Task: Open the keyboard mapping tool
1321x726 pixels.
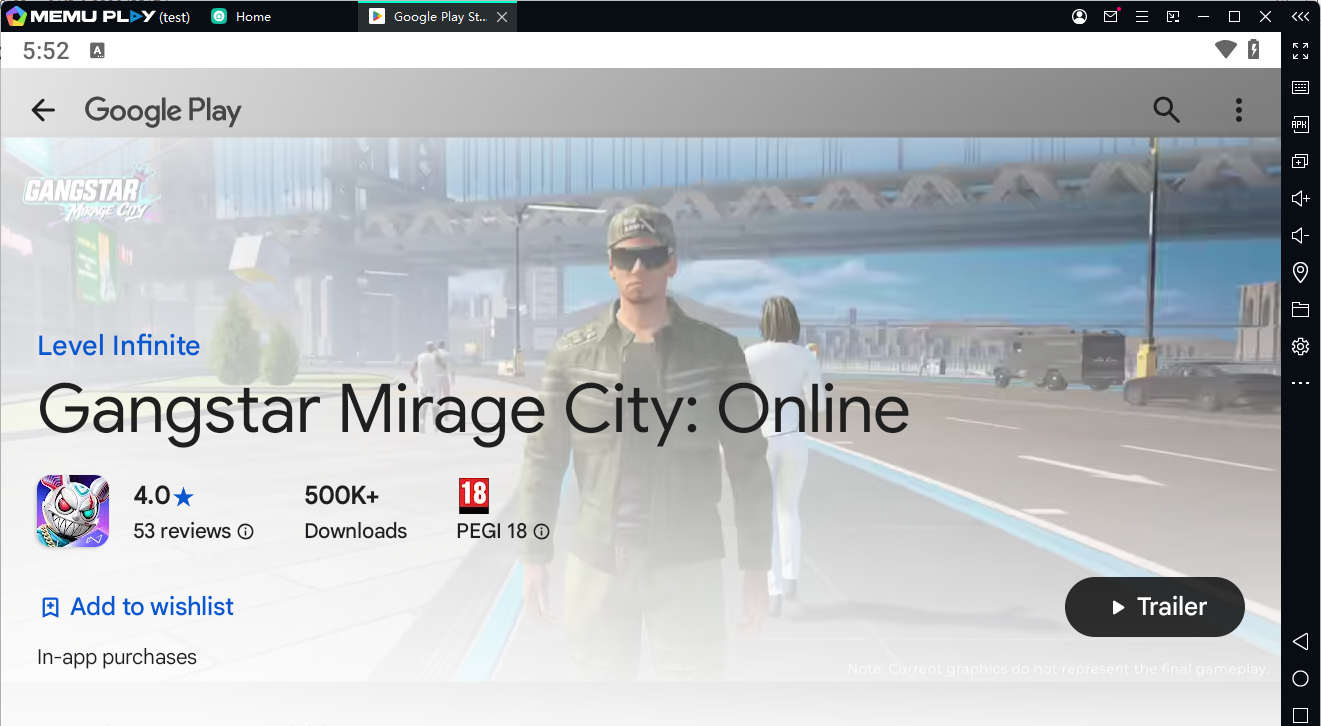Action: tap(1300, 88)
